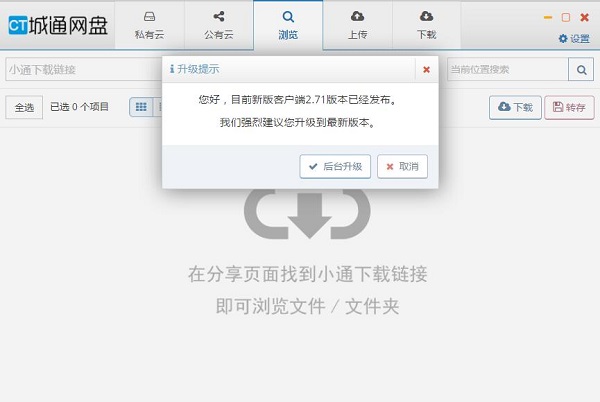Viewport: 600px width, 402px height.
Task: Click text 您好，目前新版客户端2.71版本已经发布
Action: [x=298, y=100]
